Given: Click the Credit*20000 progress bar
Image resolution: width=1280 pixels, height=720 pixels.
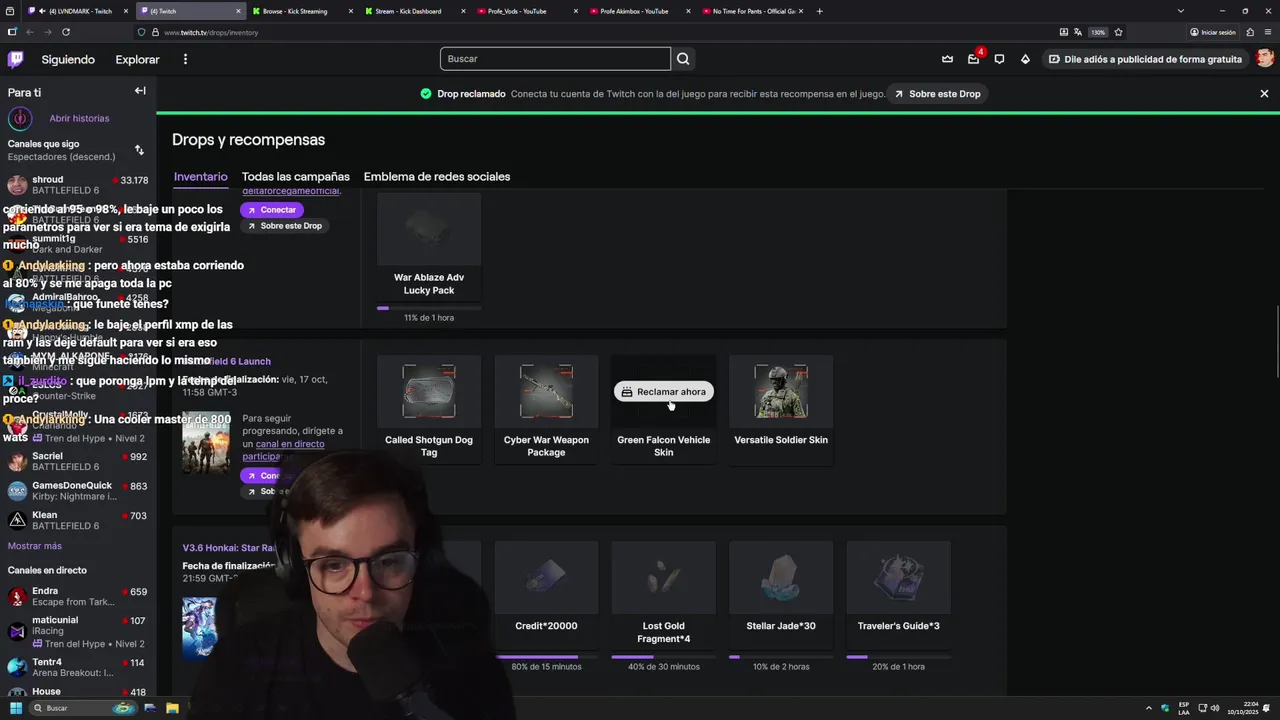Looking at the screenshot, I should [x=546, y=657].
